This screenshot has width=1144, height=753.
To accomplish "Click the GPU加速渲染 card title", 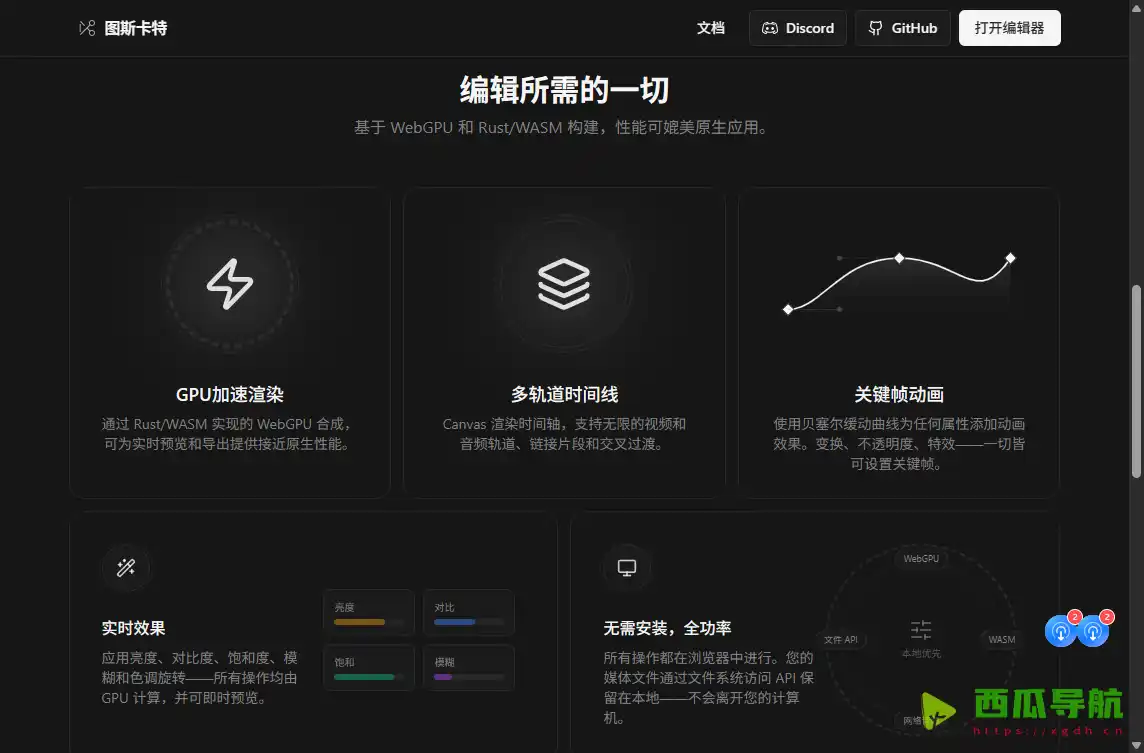I will pos(230,395).
